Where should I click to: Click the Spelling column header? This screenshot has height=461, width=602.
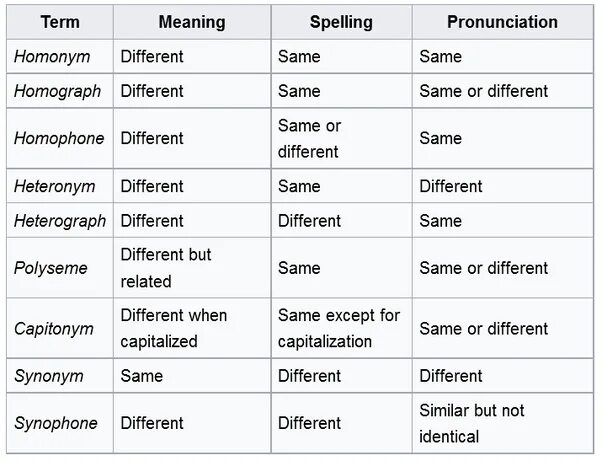[x=341, y=22]
